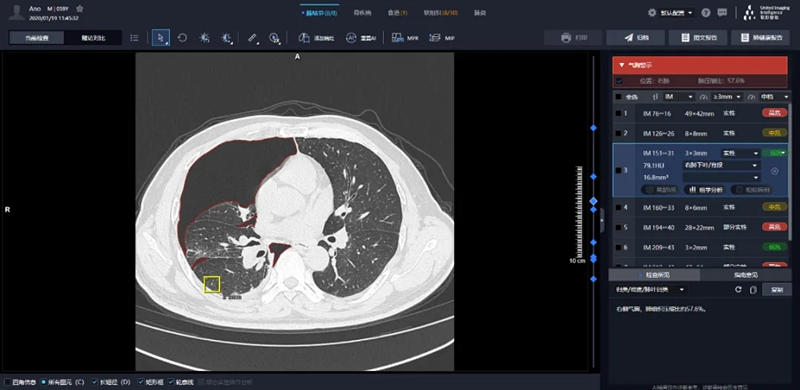Click the Print button
Image resolution: width=800 pixels, height=390 pixels.
pos(572,38)
